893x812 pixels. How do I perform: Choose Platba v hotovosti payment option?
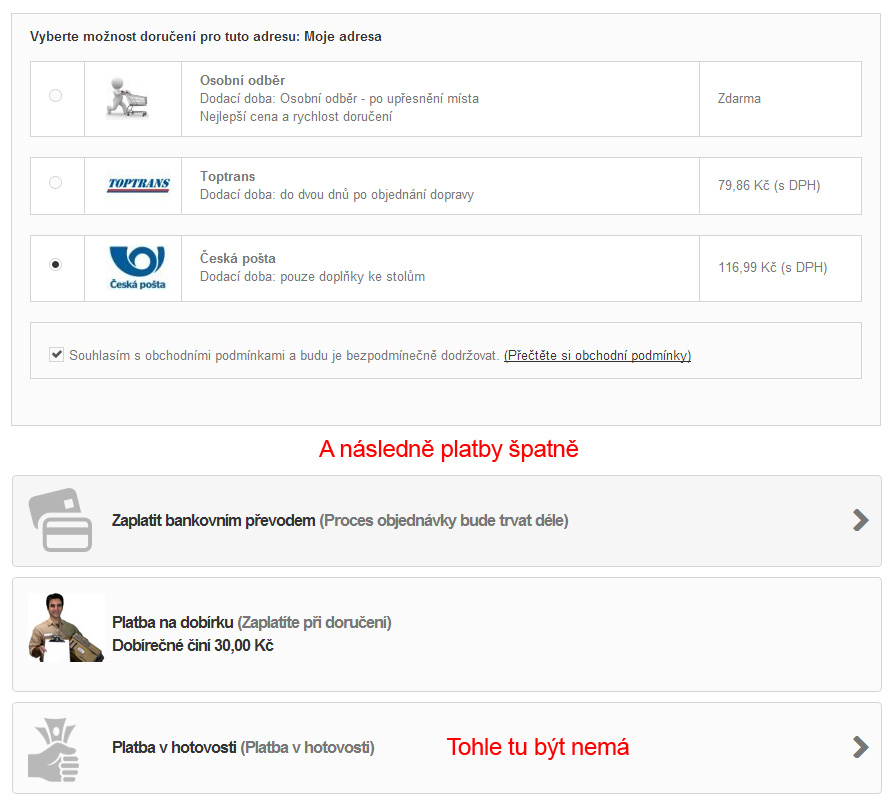click(x=447, y=748)
